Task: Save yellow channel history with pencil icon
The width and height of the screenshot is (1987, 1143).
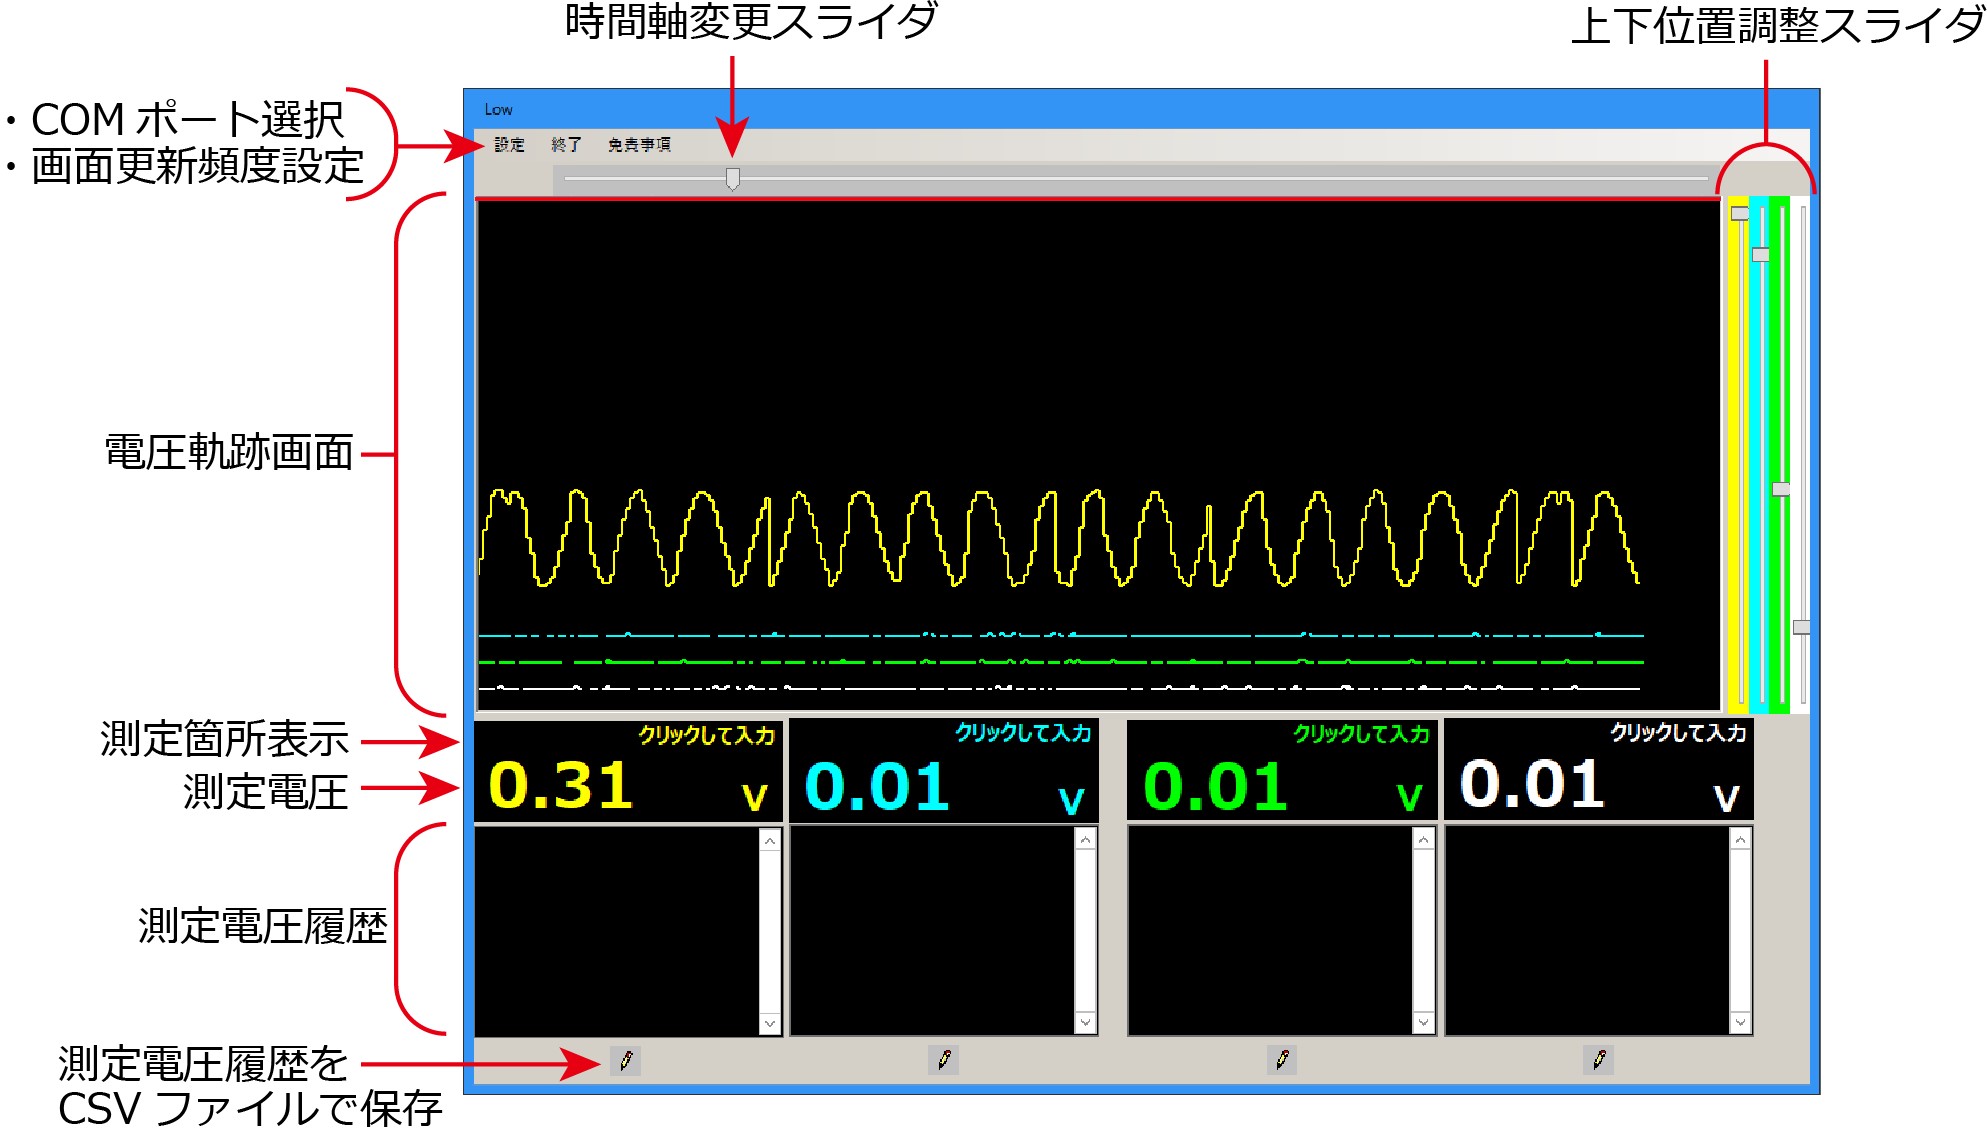Action: point(626,1060)
